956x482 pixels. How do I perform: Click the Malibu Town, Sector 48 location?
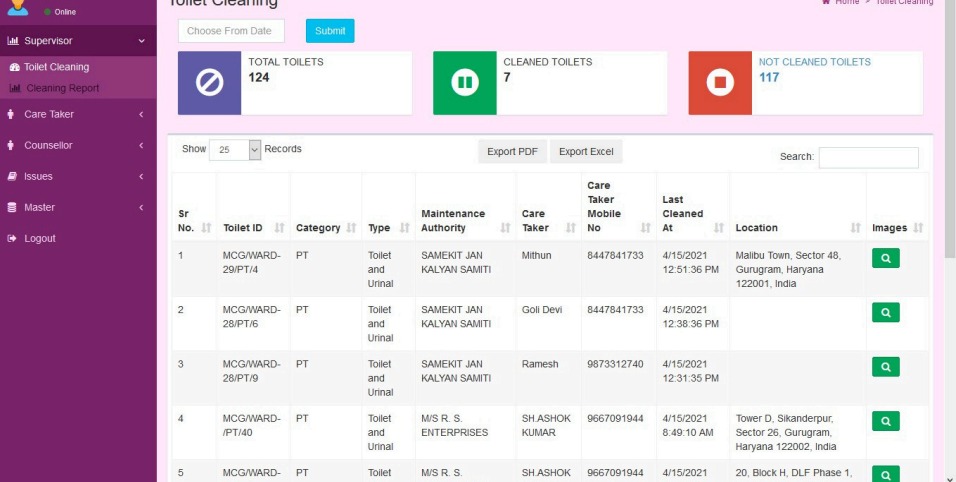(788, 269)
